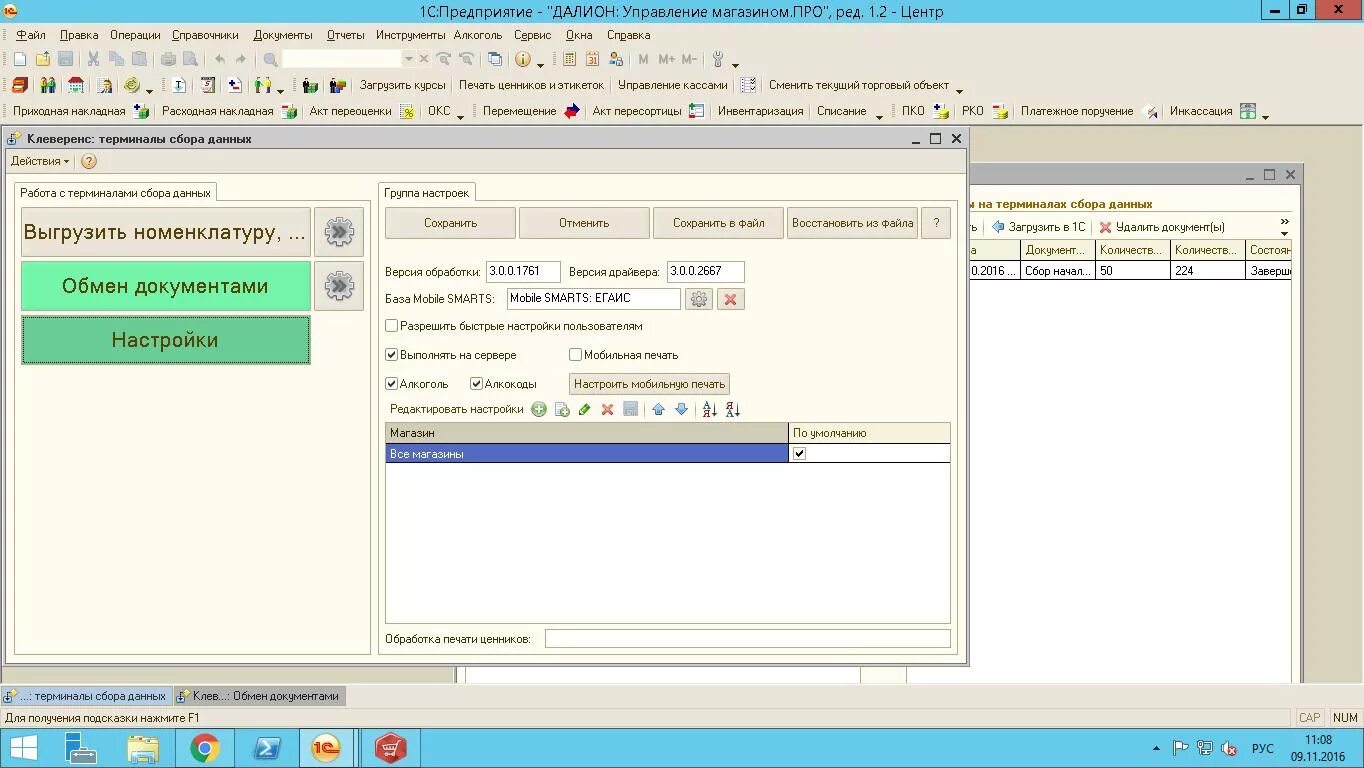
Task: Click the percent icon next to Акт переоценки
Action: (407, 111)
